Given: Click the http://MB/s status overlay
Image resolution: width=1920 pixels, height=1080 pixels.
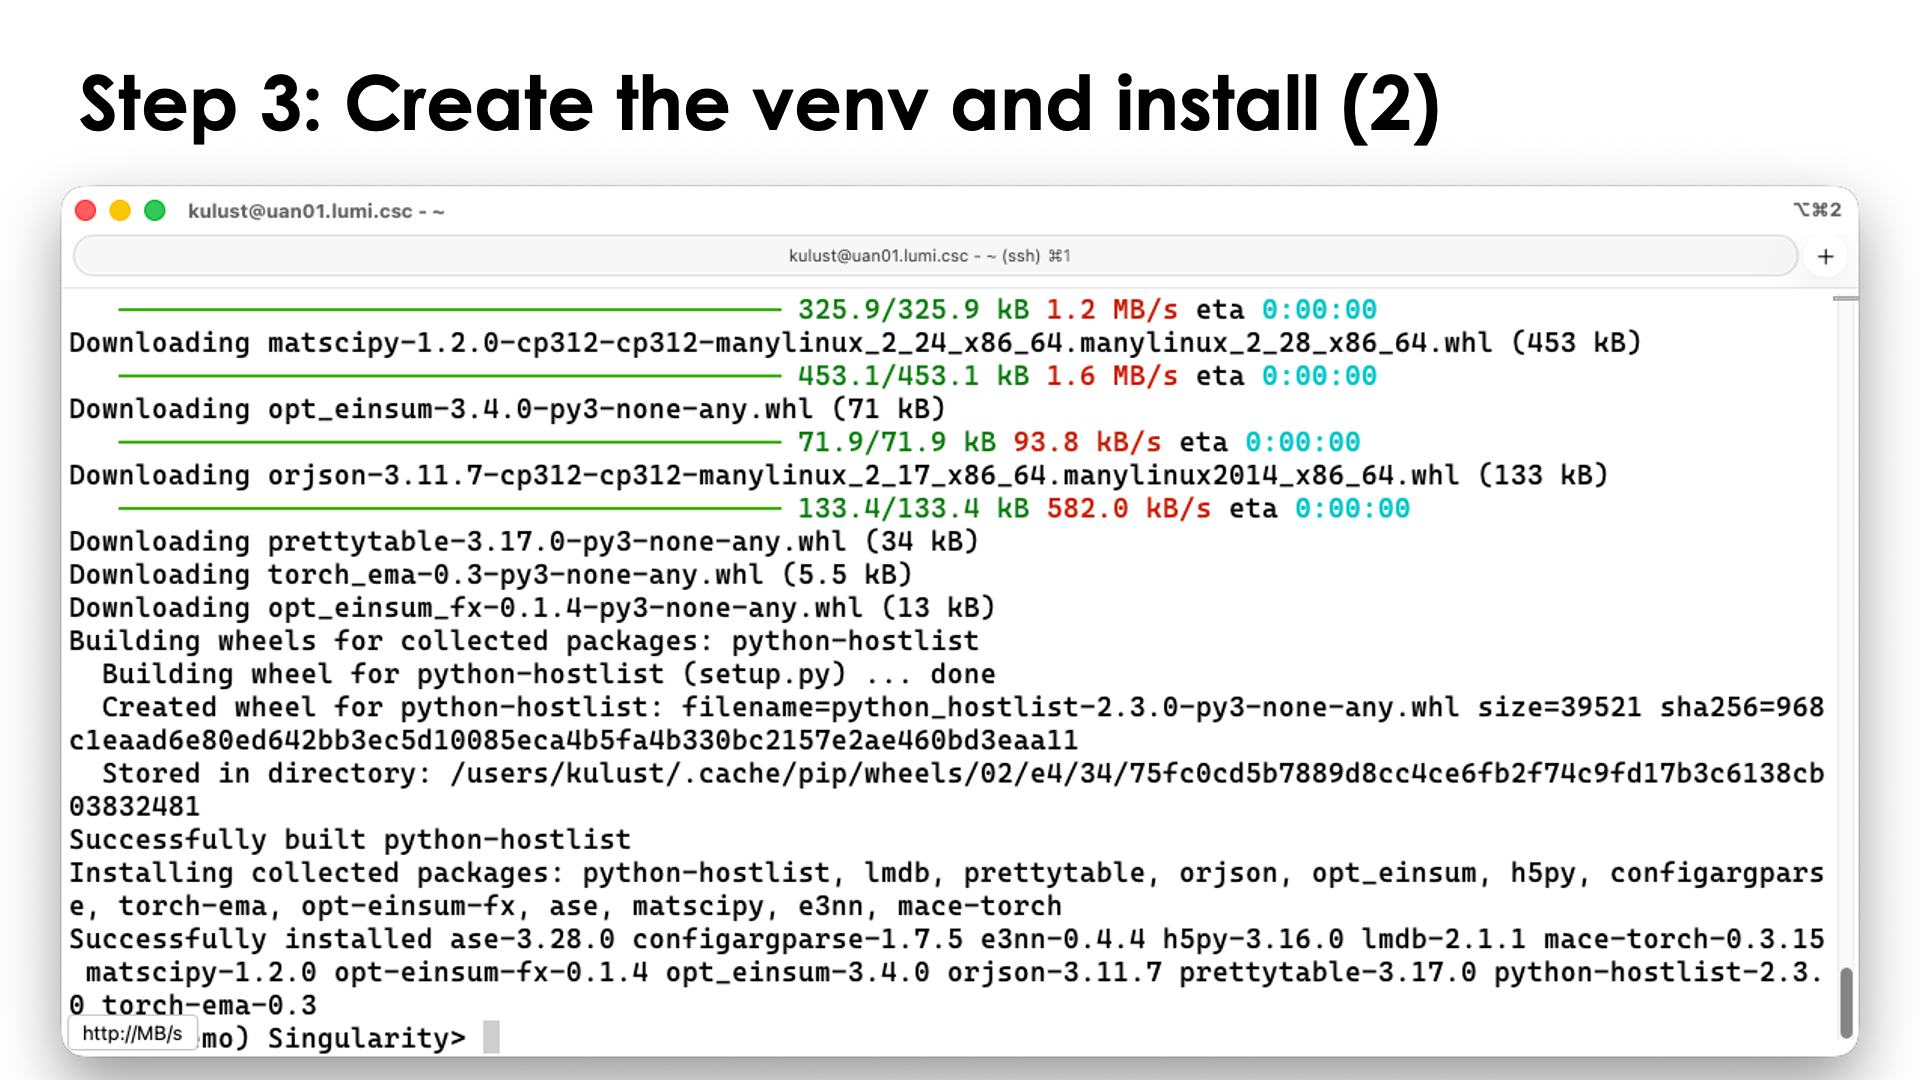Looking at the screenshot, I should click(x=133, y=1033).
